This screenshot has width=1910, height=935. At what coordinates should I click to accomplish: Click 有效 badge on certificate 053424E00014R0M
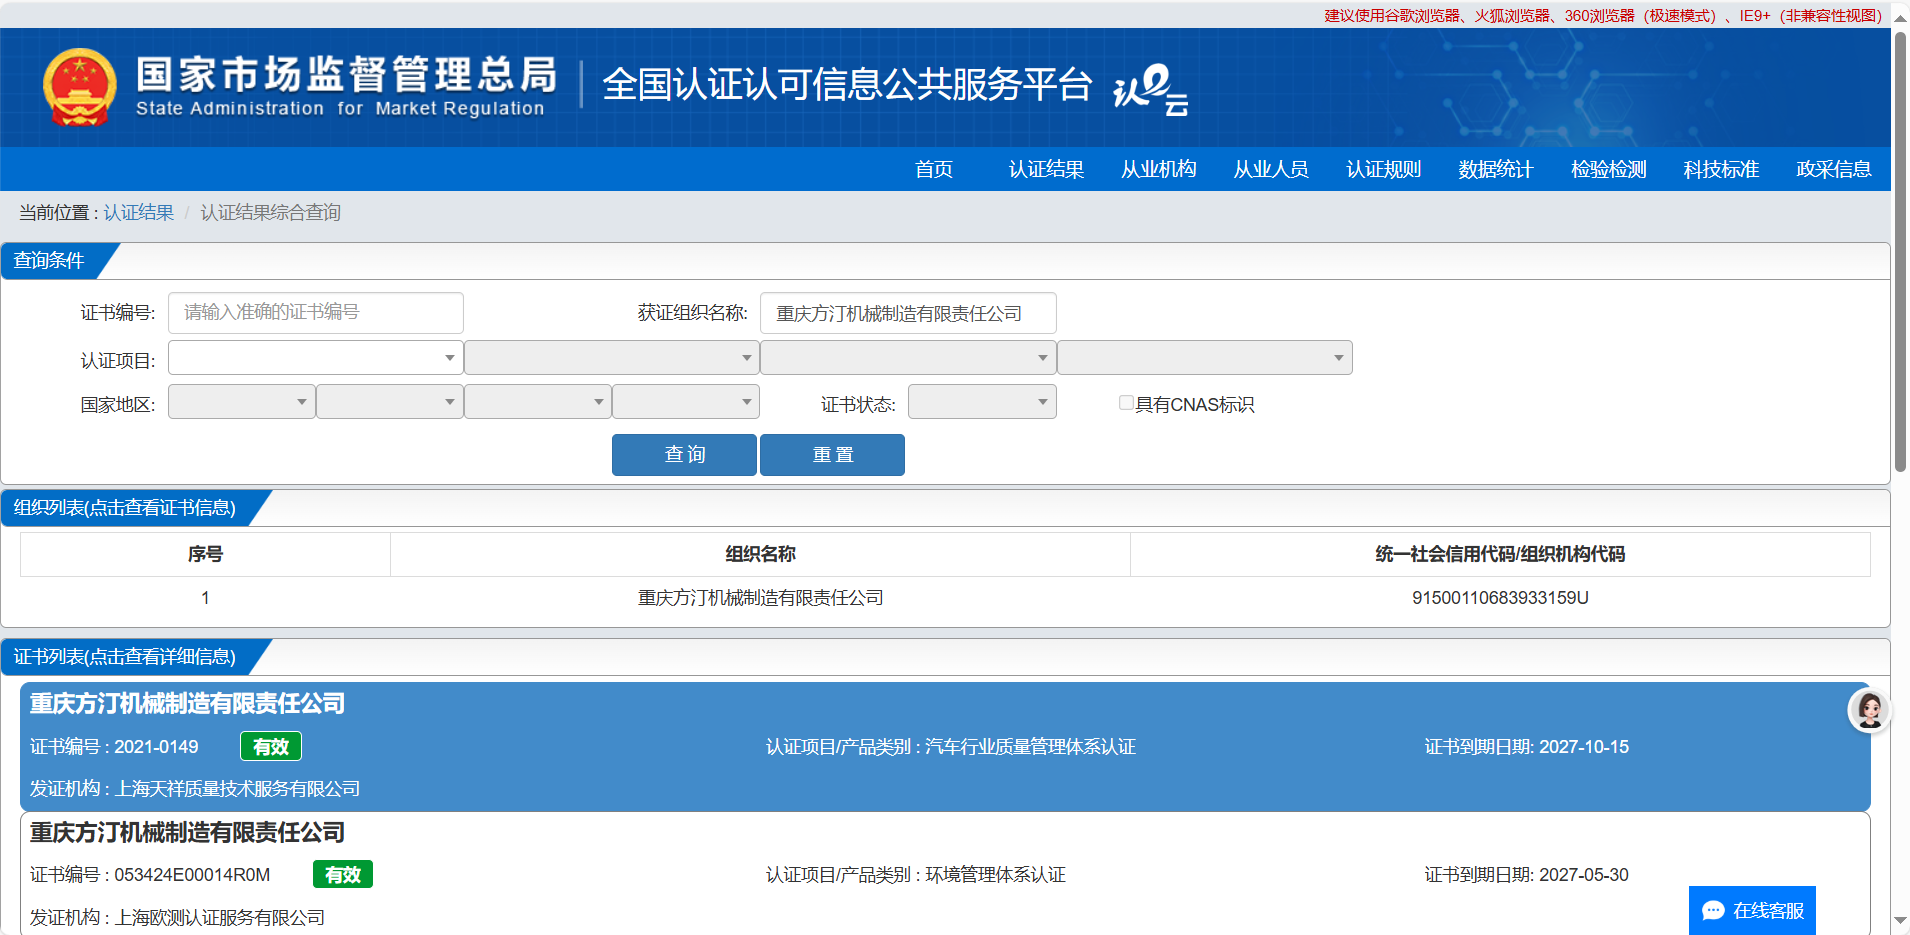[x=343, y=875]
